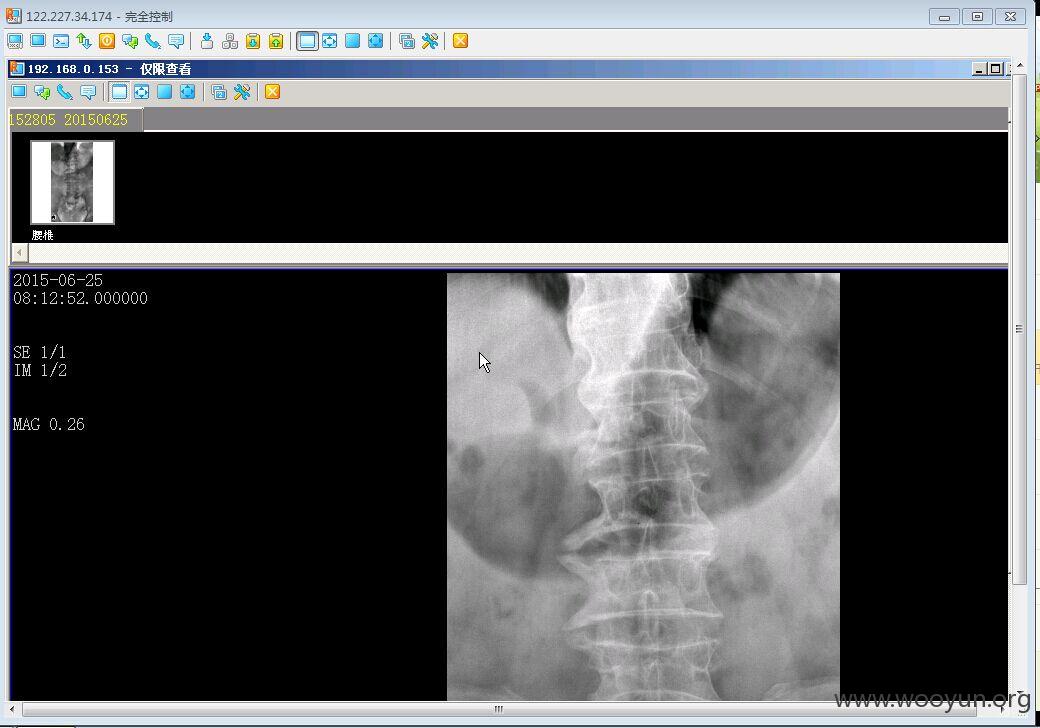Click the IM 1/2 overlay text
The width and height of the screenshot is (1040, 728).
point(40,371)
